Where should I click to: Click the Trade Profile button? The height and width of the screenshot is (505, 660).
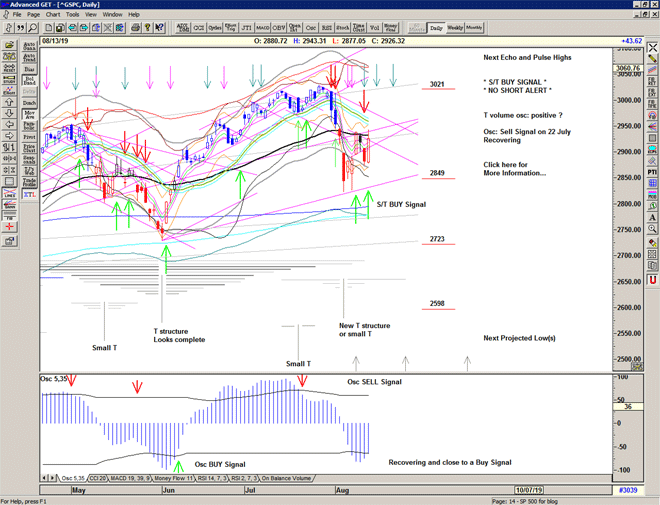(29, 182)
